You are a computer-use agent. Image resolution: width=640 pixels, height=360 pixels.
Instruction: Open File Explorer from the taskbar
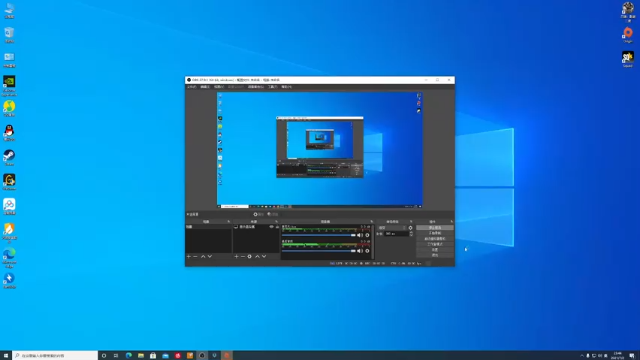[141, 356]
